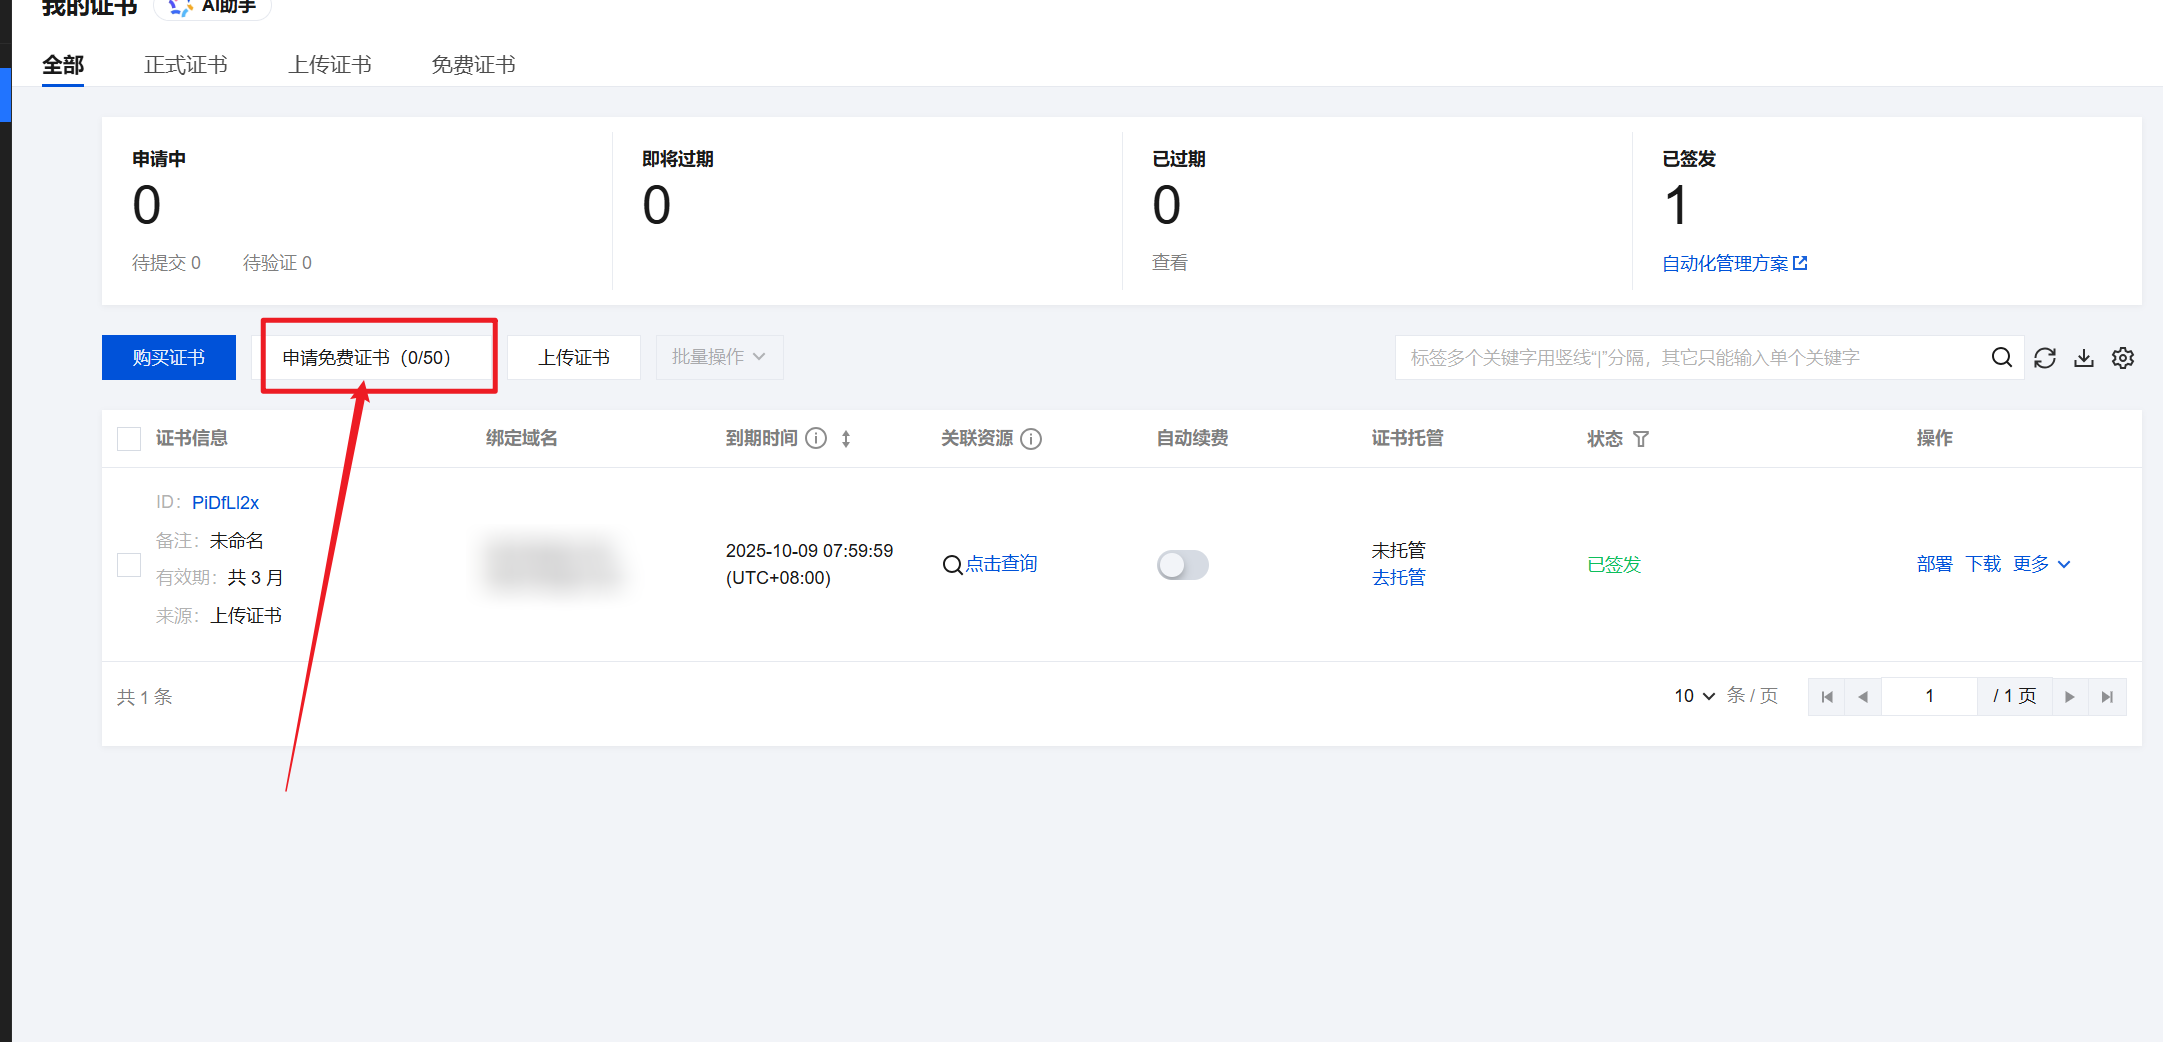Click the download/export list icon
Screen dimensions: 2163x1042
[2084, 357]
